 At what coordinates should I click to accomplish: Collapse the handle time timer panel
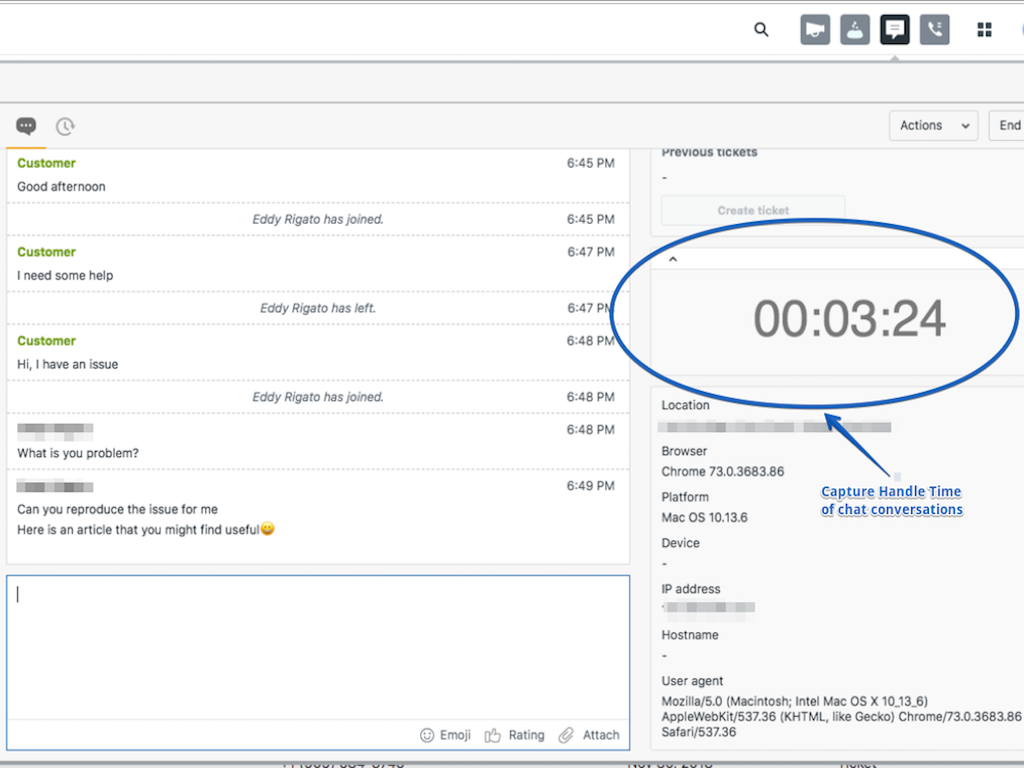[x=673, y=260]
